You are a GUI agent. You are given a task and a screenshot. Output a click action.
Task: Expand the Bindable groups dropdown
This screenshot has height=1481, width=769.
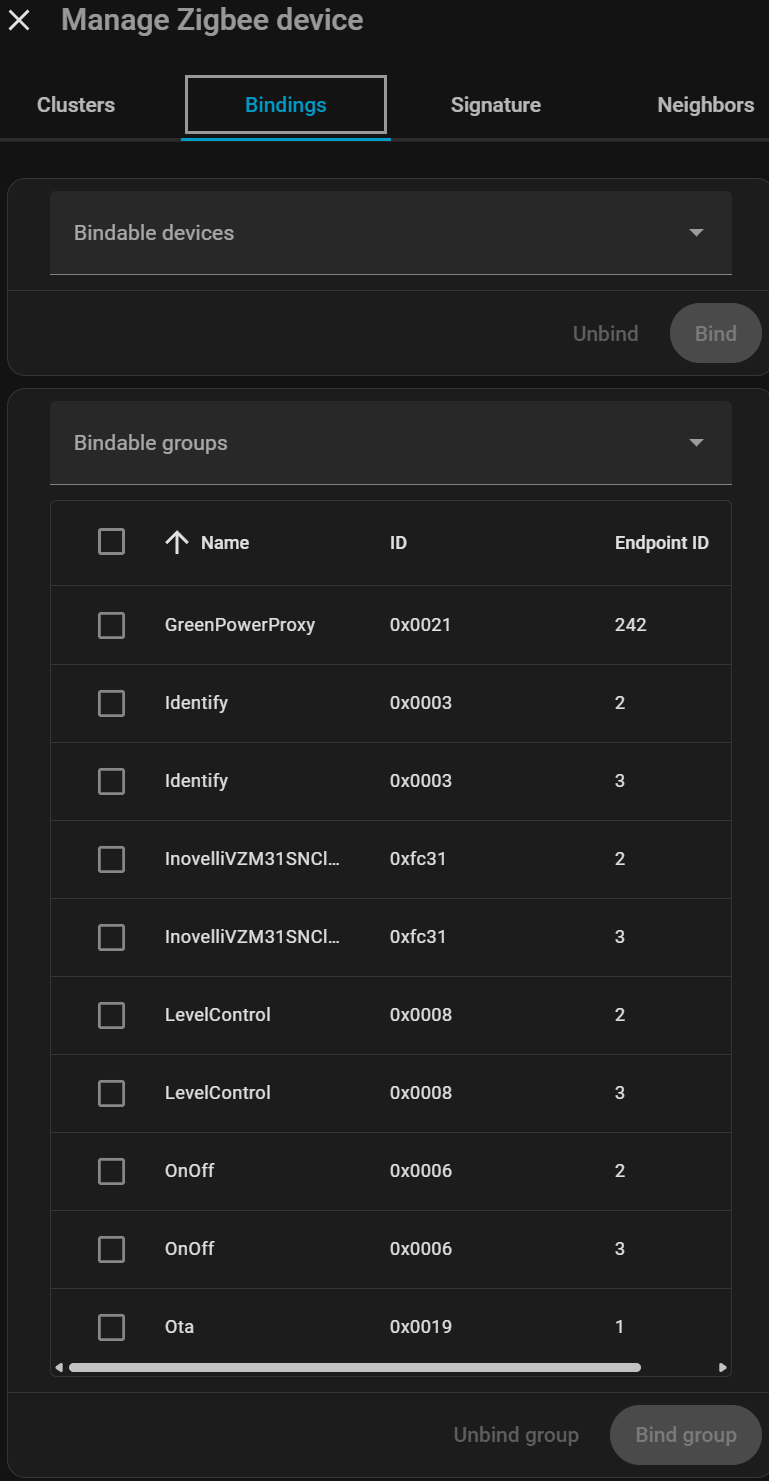click(390, 443)
